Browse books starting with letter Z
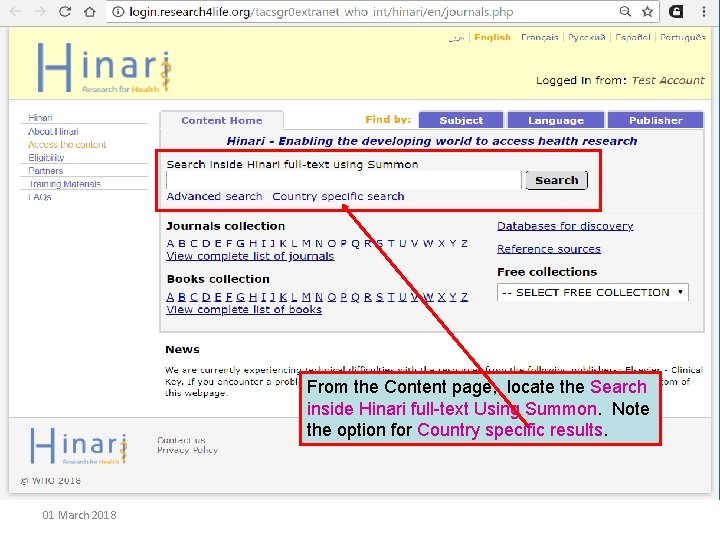The image size is (720, 540). 464,297
